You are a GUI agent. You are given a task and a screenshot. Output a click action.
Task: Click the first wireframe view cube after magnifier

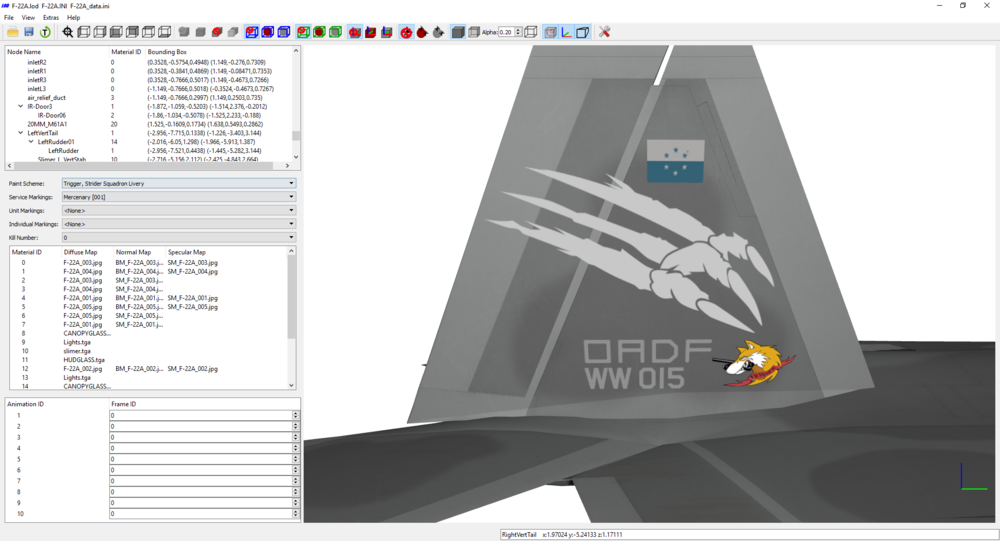pos(84,32)
